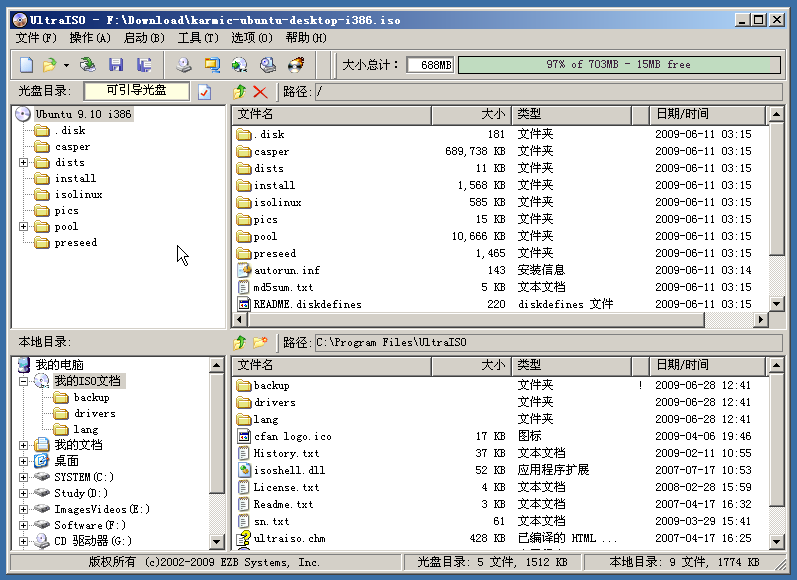Click the cfan logo.ico file icon
Image resolution: width=797 pixels, height=580 pixels.
[x=244, y=436]
